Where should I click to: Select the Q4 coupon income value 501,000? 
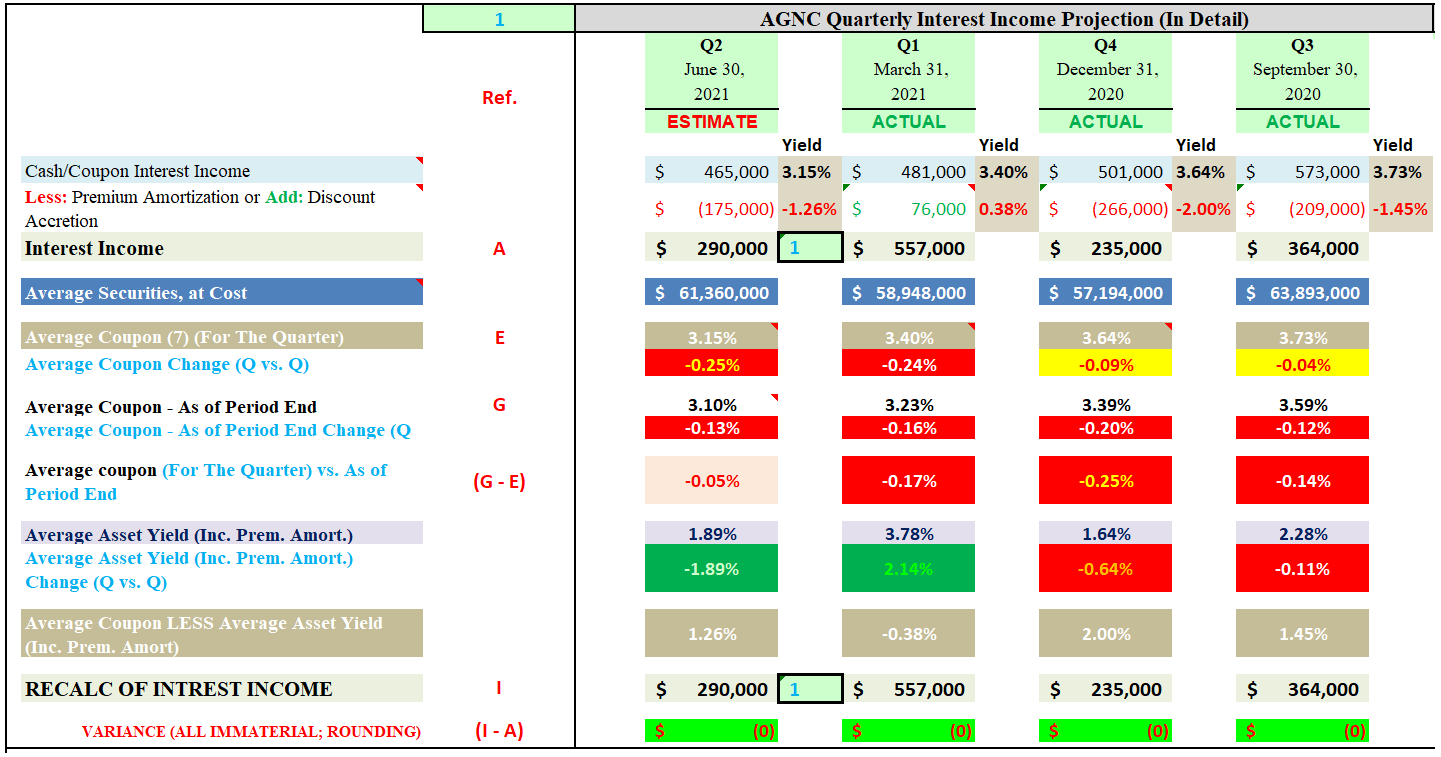click(x=1105, y=171)
